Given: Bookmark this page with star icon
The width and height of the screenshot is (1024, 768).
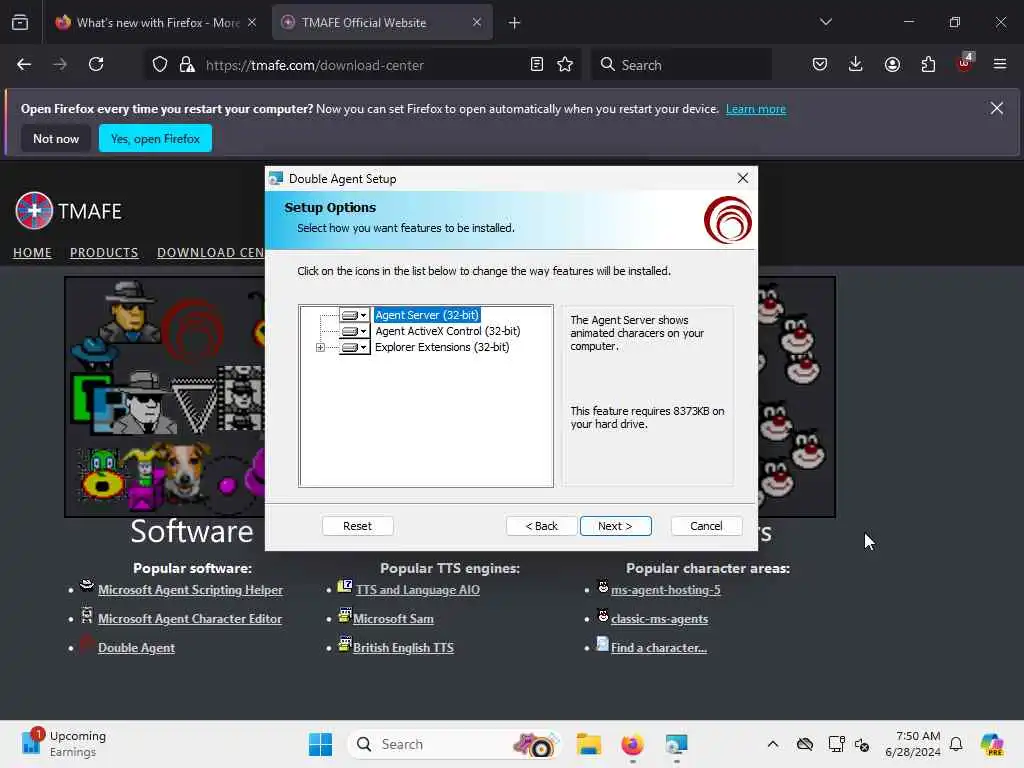Looking at the screenshot, I should tap(566, 65).
